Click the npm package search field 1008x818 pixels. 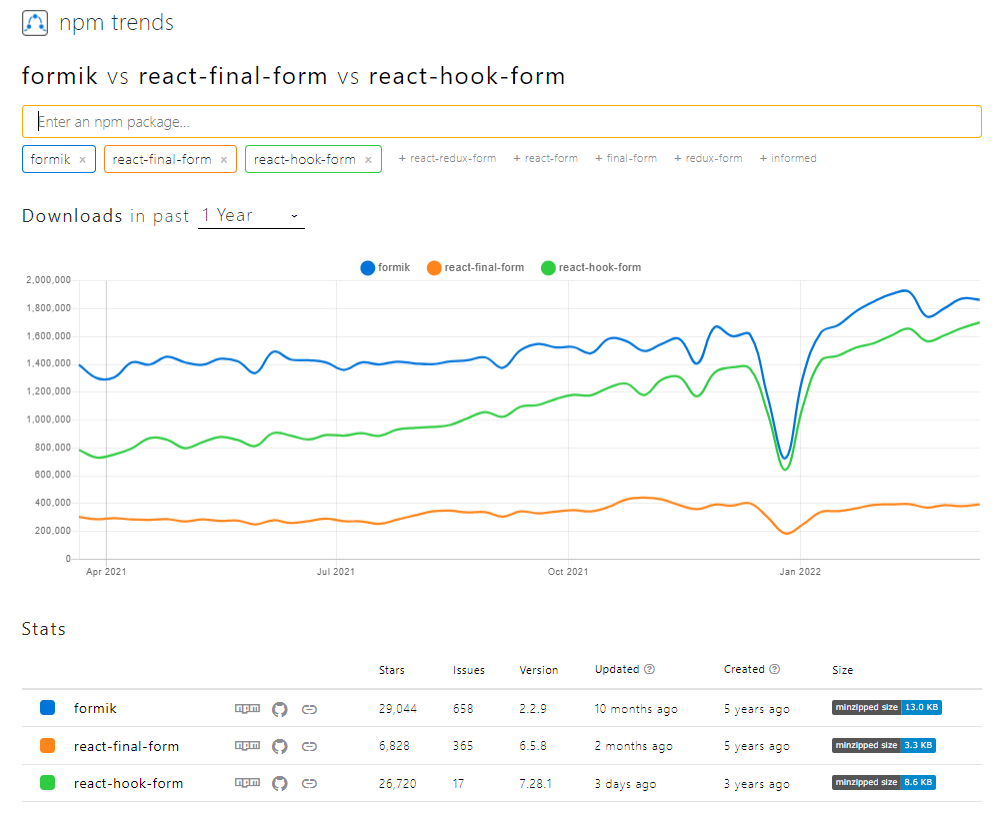tap(500, 121)
